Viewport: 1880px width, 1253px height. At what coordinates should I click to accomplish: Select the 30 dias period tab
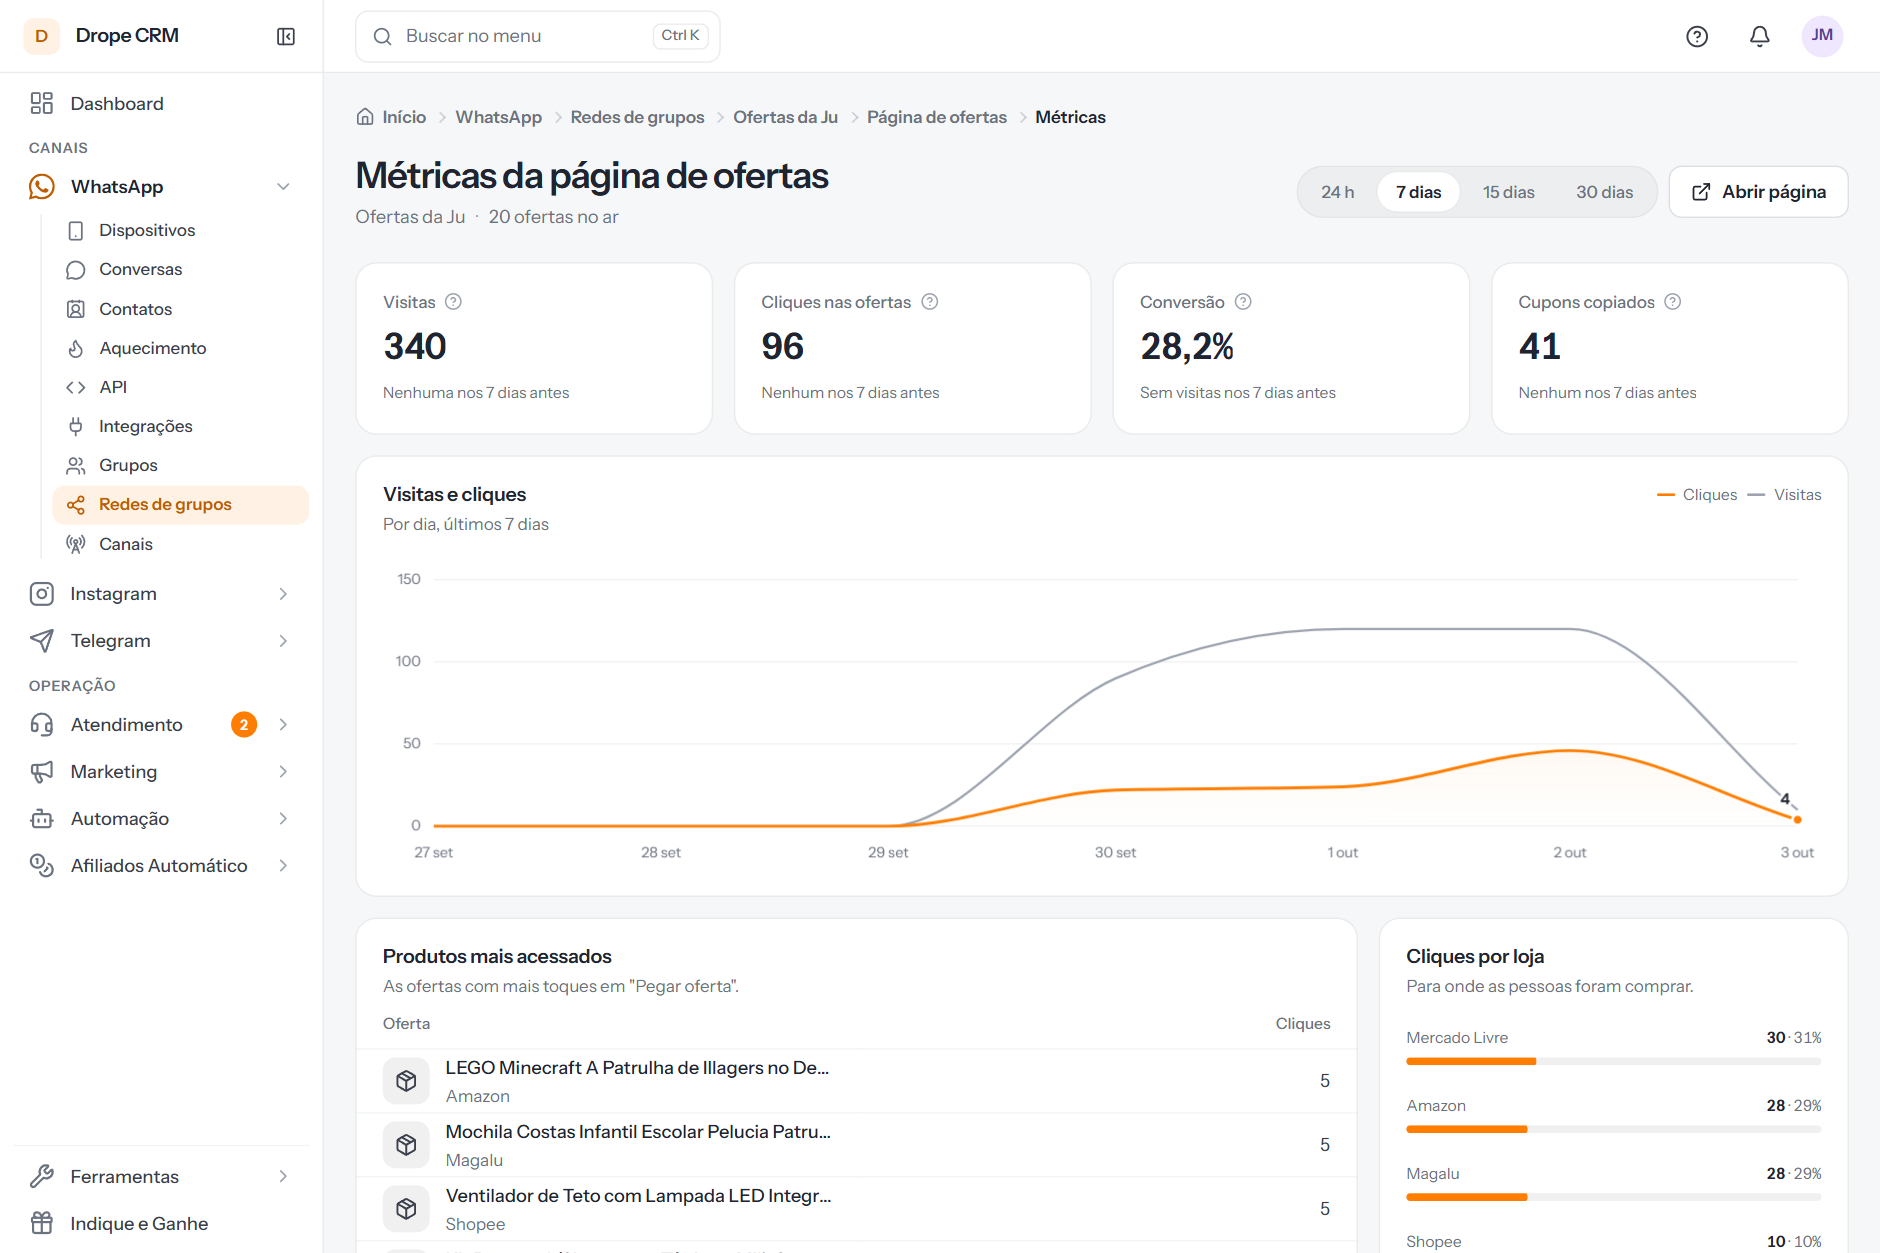[x=1604, y=192]
